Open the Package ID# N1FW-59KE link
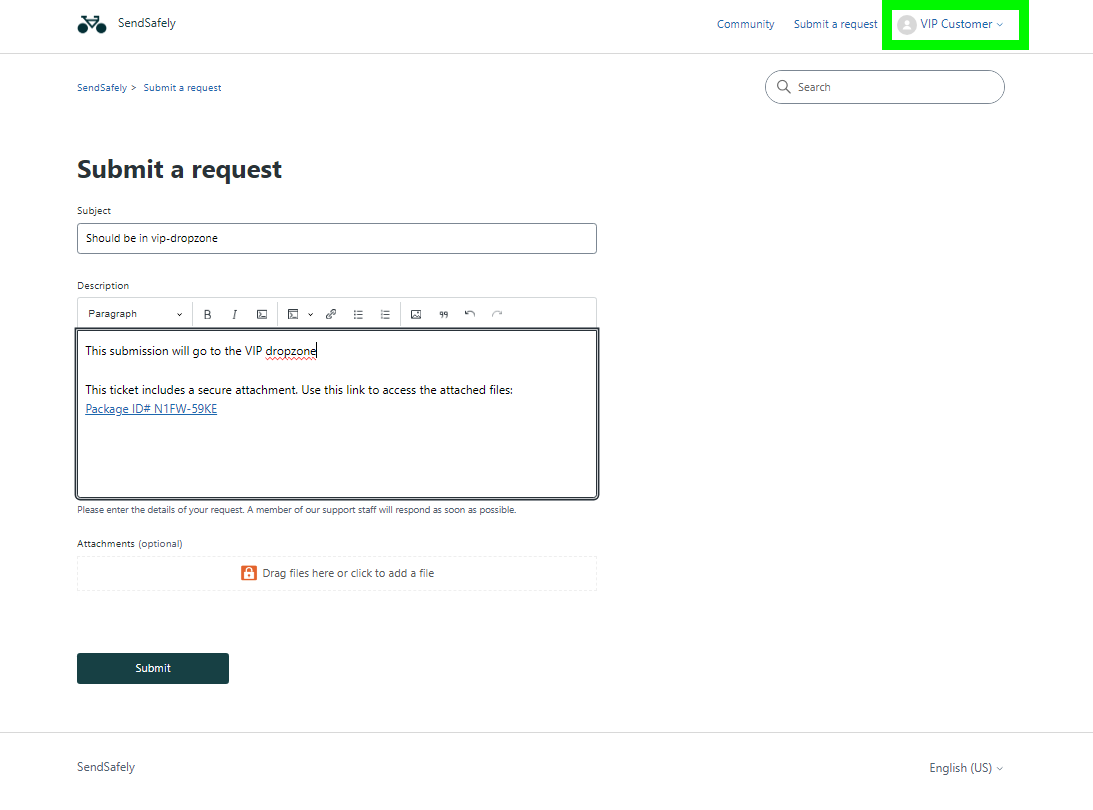 151,409
